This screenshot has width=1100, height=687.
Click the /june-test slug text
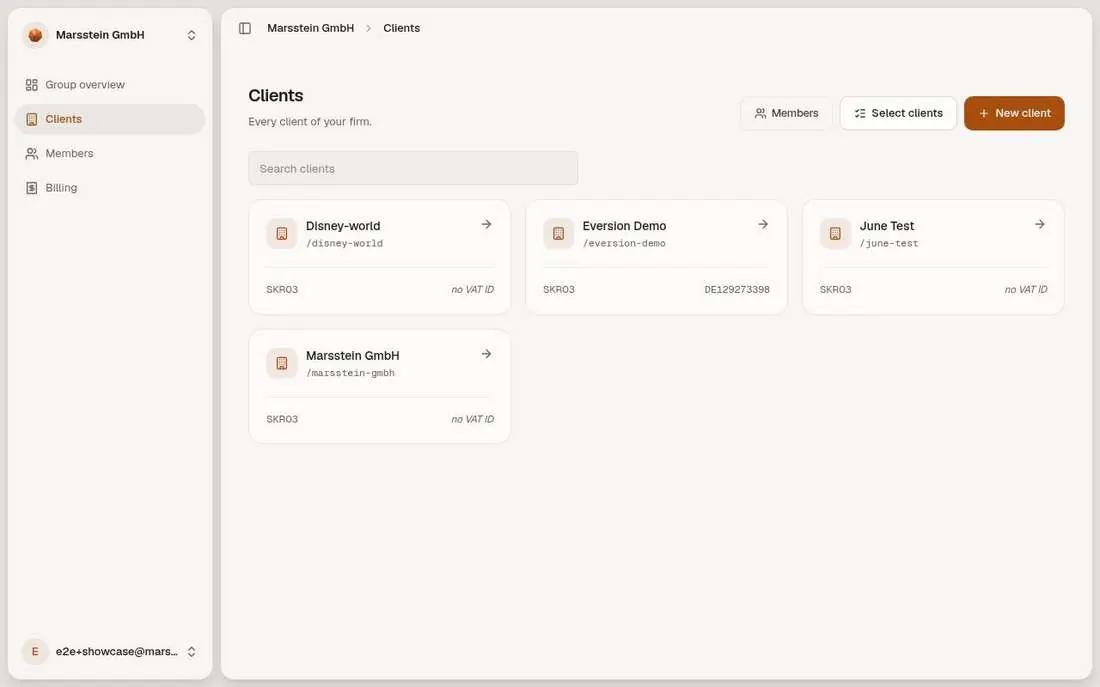[889, 244]
